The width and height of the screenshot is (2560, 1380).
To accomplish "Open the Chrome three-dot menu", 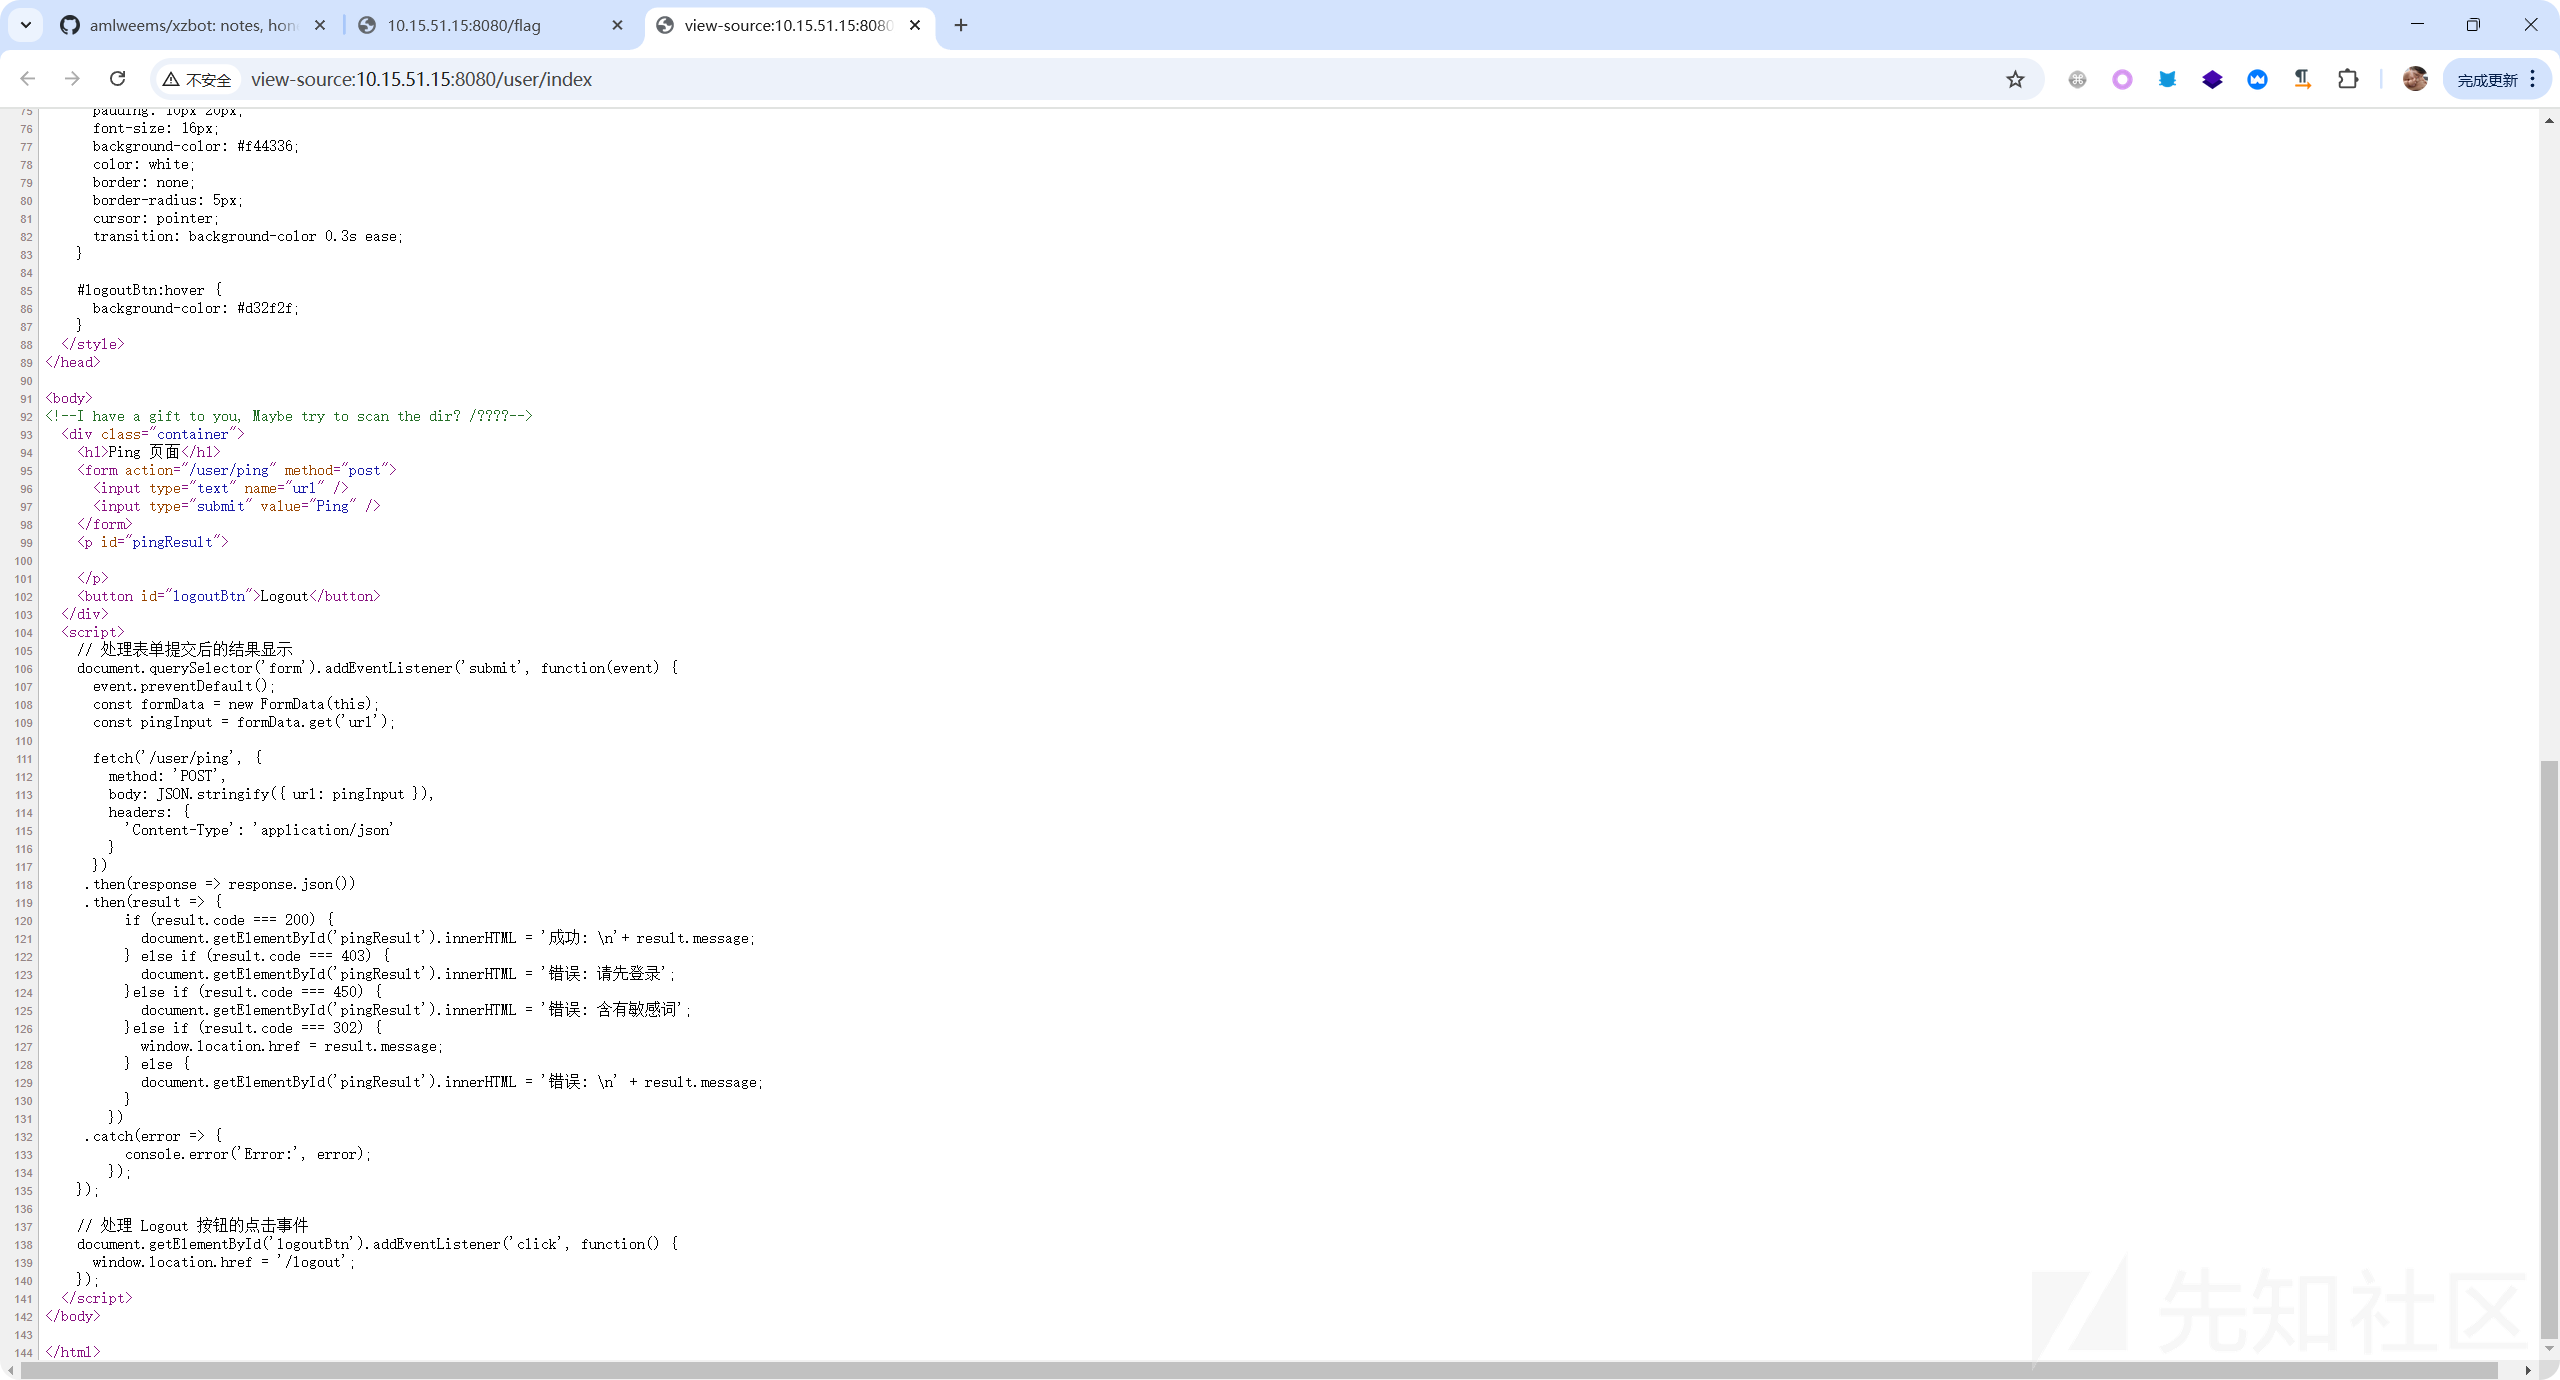I will (2533, 79).
